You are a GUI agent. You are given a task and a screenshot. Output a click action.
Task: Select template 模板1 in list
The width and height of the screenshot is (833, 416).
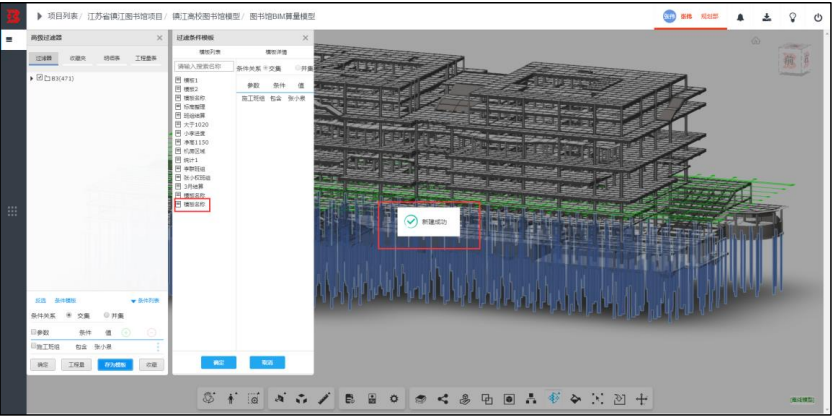pos(191,80)
